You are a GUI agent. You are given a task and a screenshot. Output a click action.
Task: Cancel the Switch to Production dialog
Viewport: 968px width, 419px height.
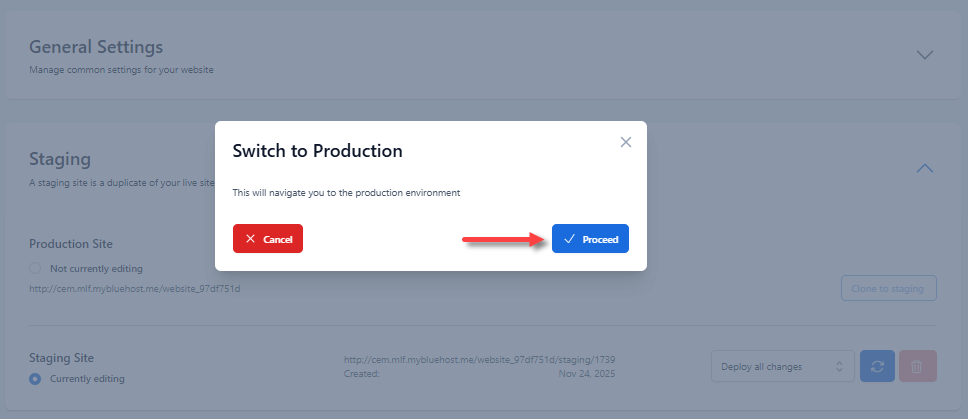[x=268, y=239]
